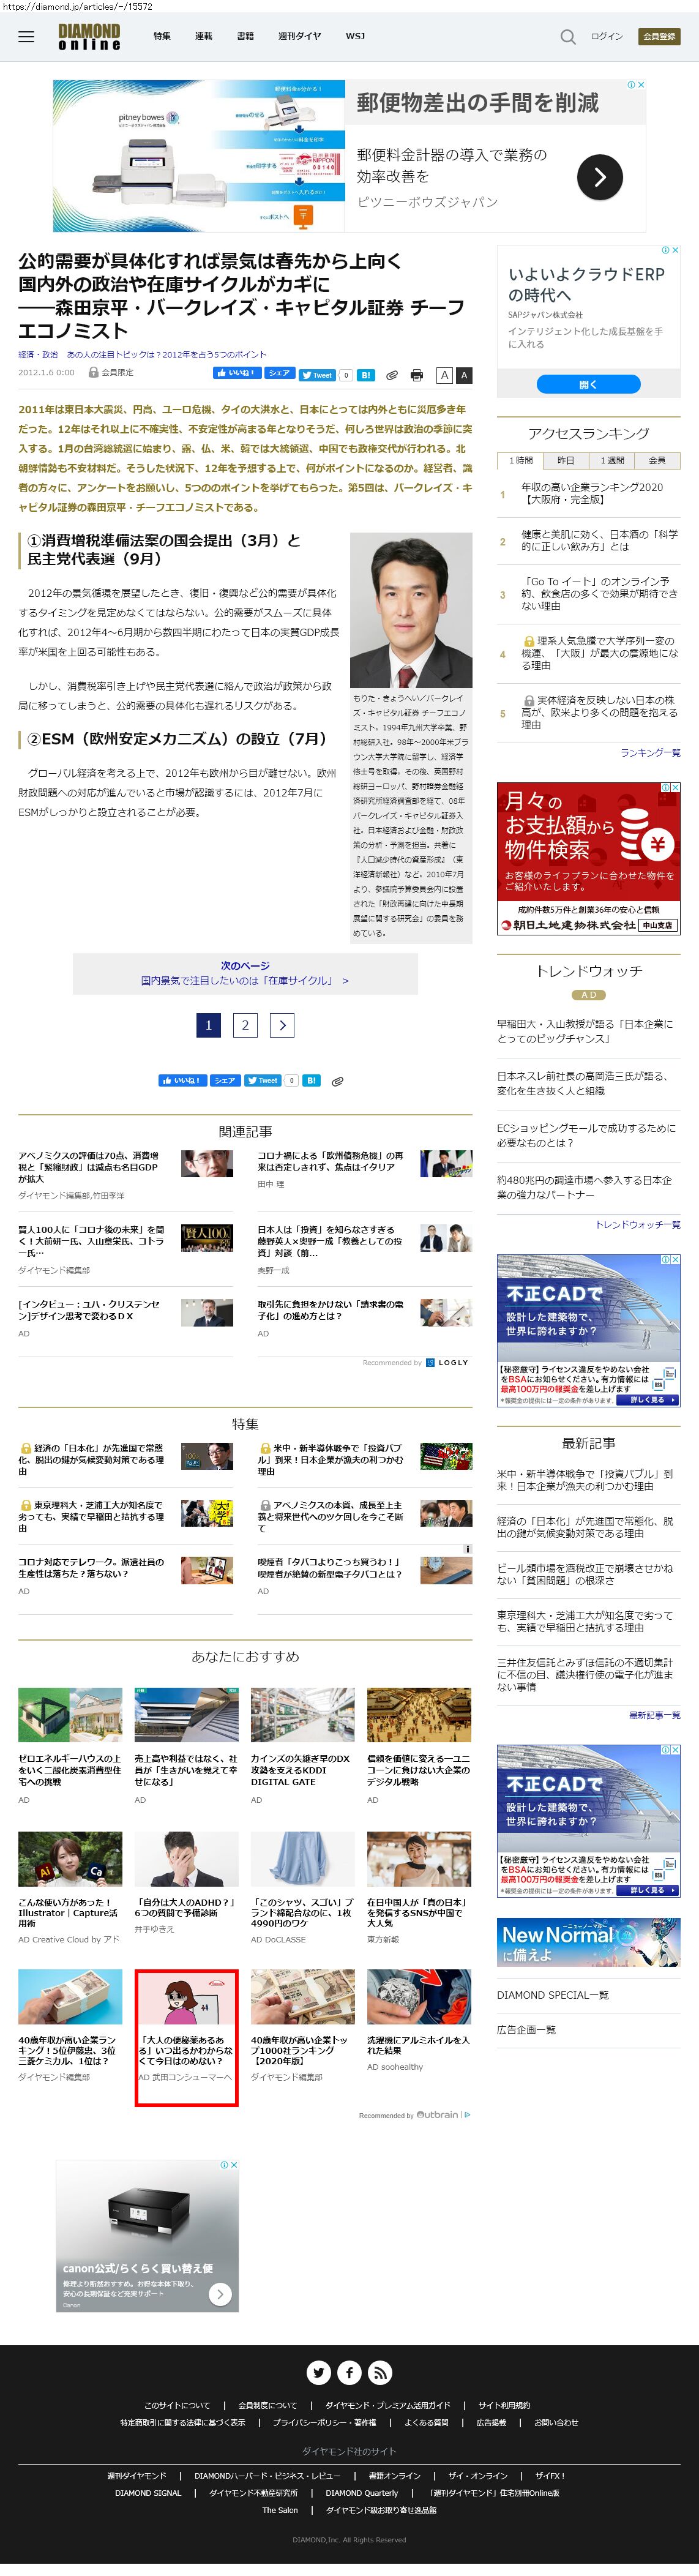Image resolution: width=699 pixels, height=2576 pixels.
Task: Open the トレンドウォッチ一覧 link
Action: click(638, 1224)
